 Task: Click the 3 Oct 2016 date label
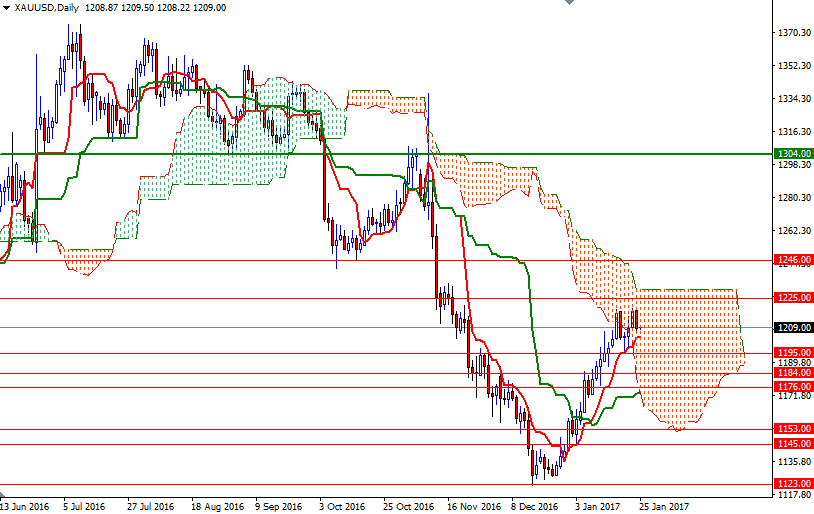click(340, 507)
